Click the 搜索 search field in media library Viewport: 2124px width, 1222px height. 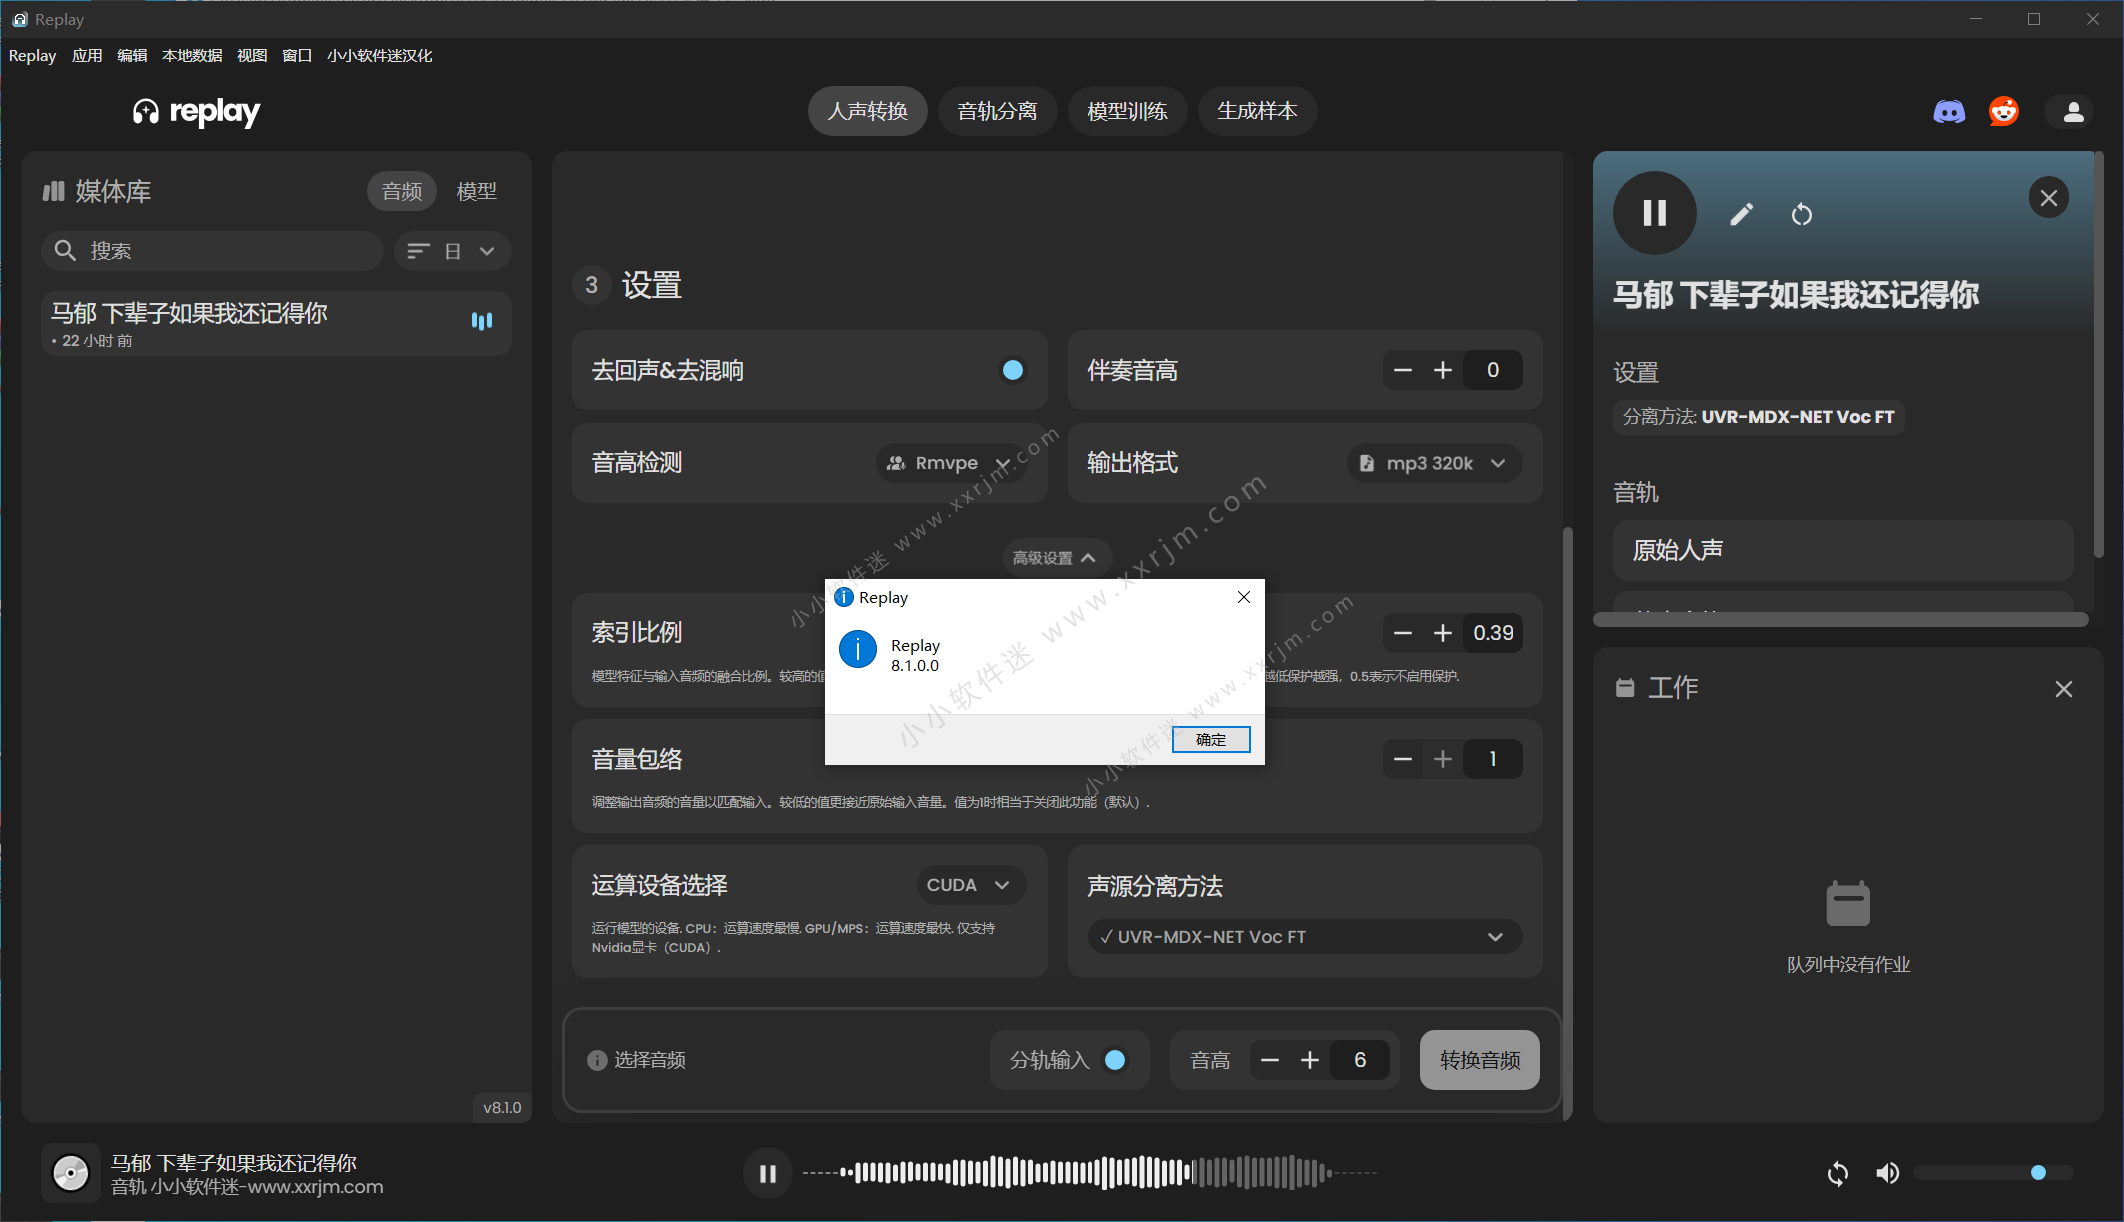212,251
